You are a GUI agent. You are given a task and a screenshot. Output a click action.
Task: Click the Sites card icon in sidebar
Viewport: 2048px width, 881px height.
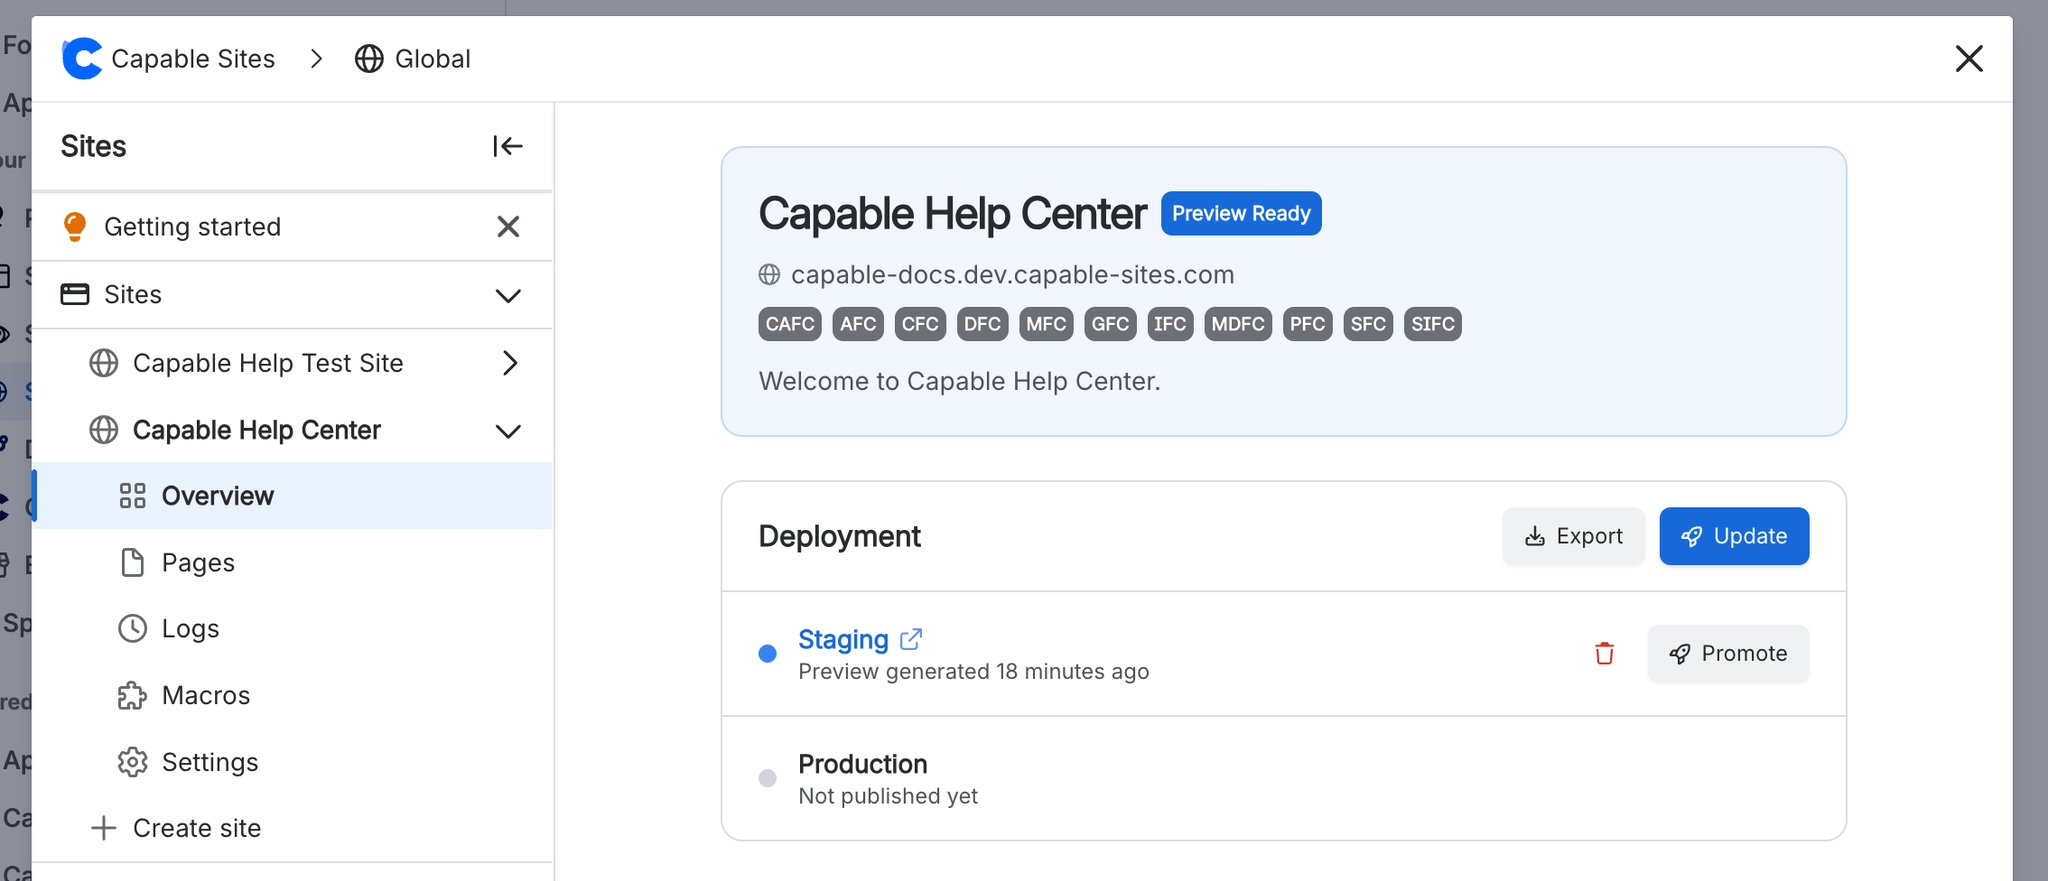pos(75,294)
